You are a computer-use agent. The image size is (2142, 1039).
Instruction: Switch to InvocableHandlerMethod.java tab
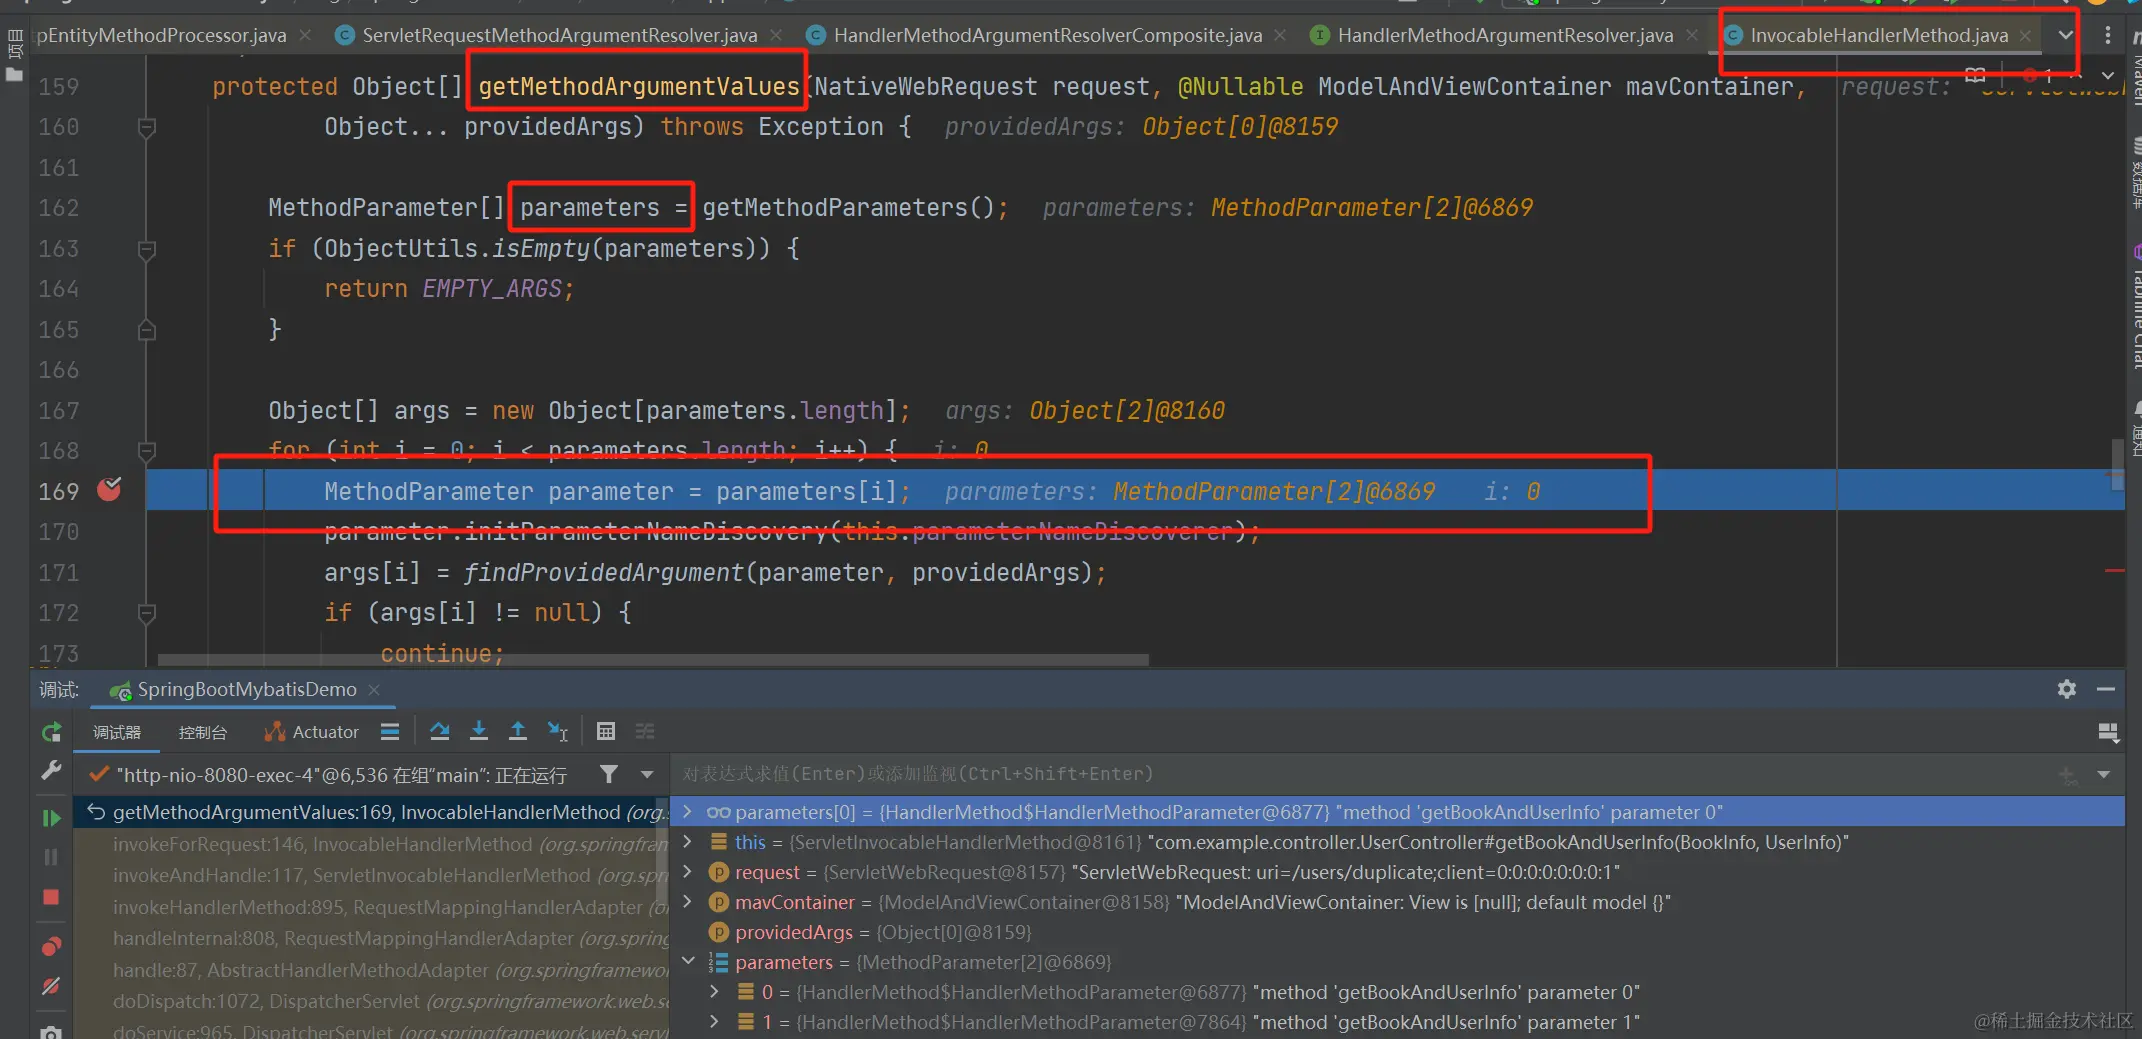coord(1878,35)
